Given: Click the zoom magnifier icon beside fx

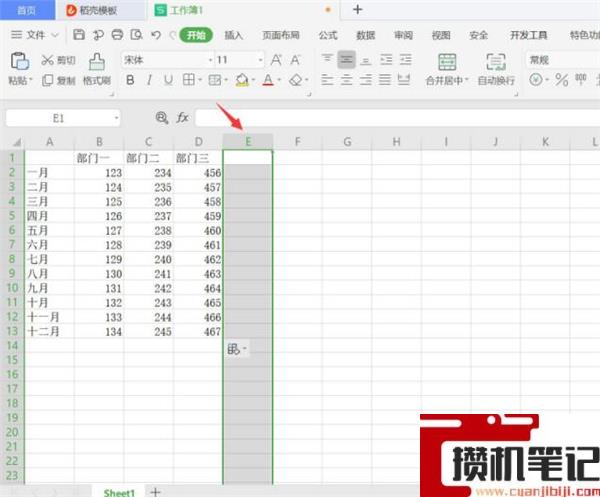Looking at the screenshot, I should click(162, 118).
